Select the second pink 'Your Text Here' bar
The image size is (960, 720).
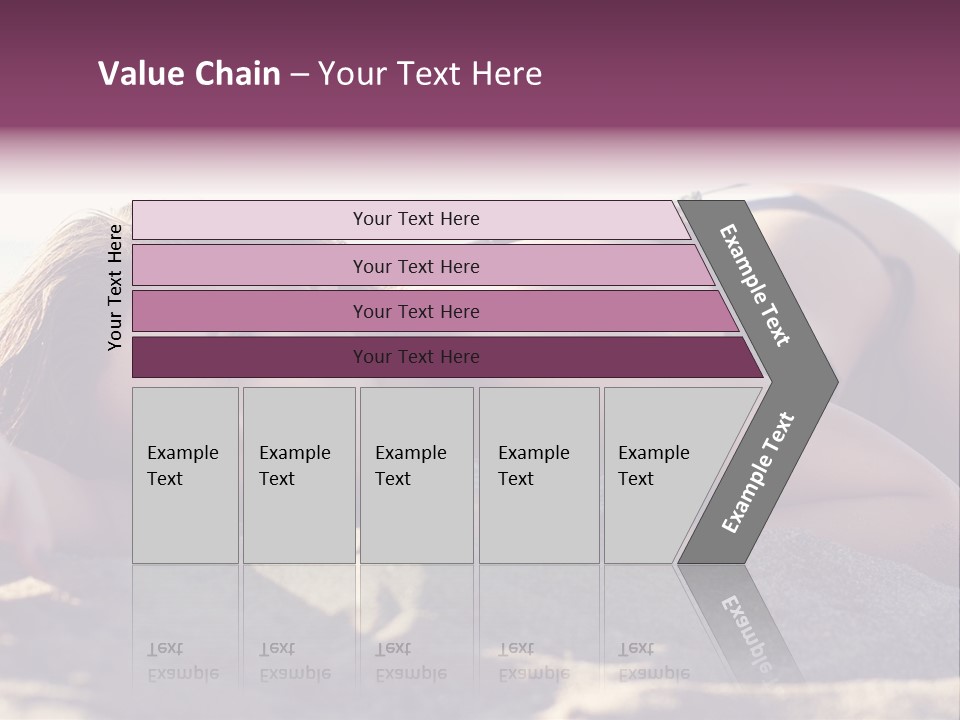[424, 265]
